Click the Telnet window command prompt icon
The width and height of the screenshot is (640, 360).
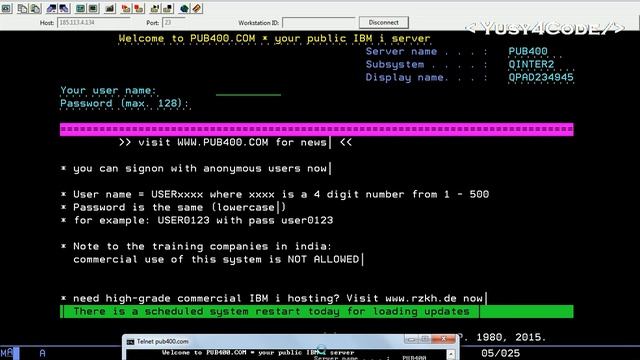(x=130, y=342)
